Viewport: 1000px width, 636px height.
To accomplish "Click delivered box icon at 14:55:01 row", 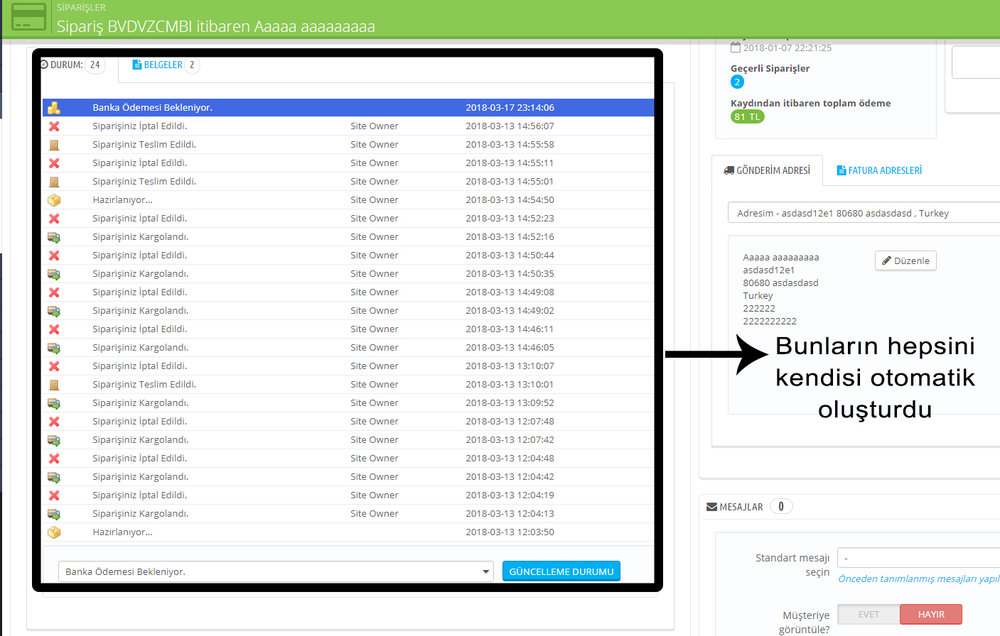I will click(x=54, y=182).
